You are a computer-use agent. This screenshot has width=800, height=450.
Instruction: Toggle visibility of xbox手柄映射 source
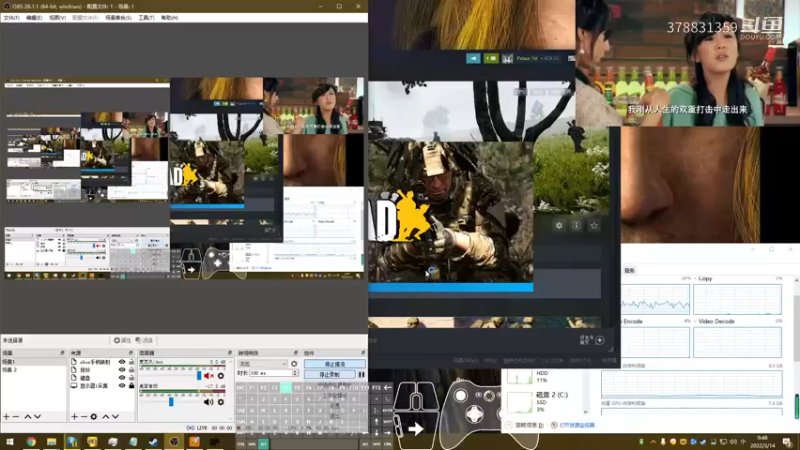coord(122,362)
